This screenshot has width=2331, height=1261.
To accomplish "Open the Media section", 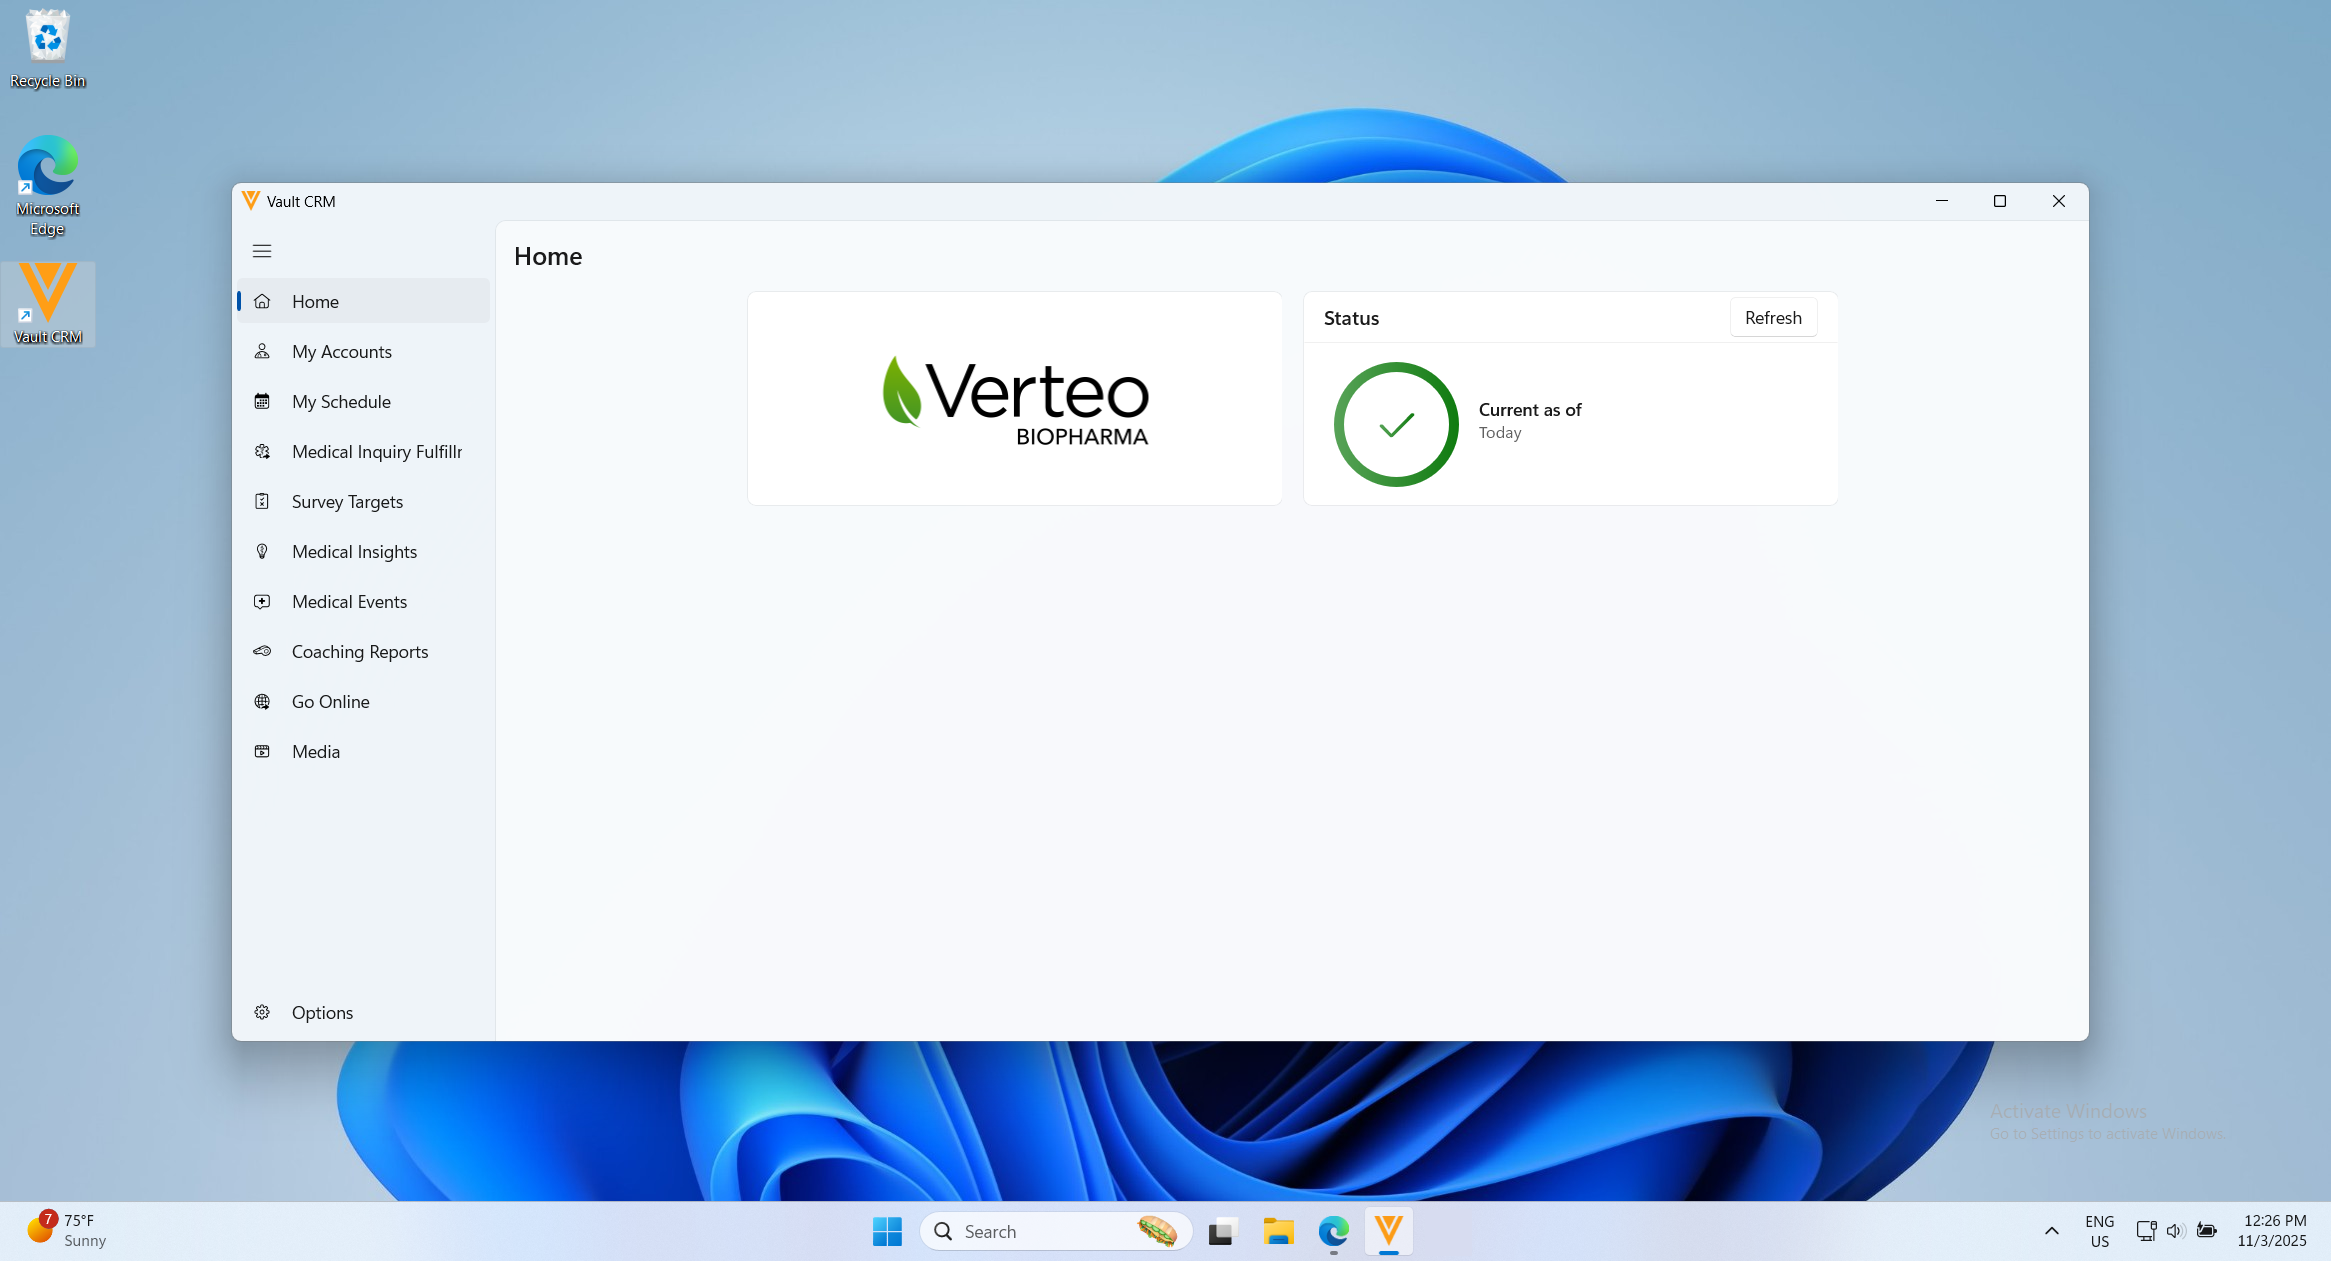I will pyautogui.click(x=316, y=751).
